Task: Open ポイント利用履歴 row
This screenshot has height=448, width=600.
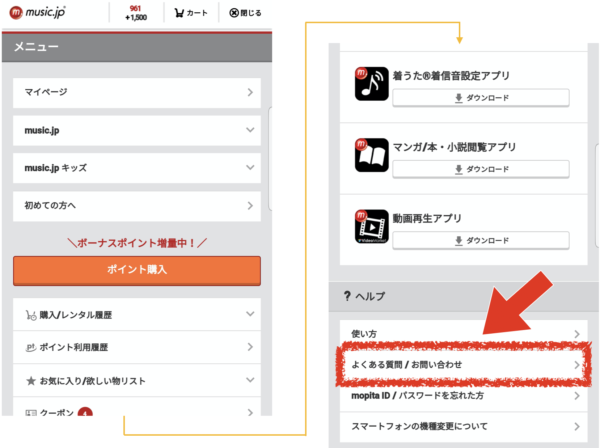Action: coord(137,347)
